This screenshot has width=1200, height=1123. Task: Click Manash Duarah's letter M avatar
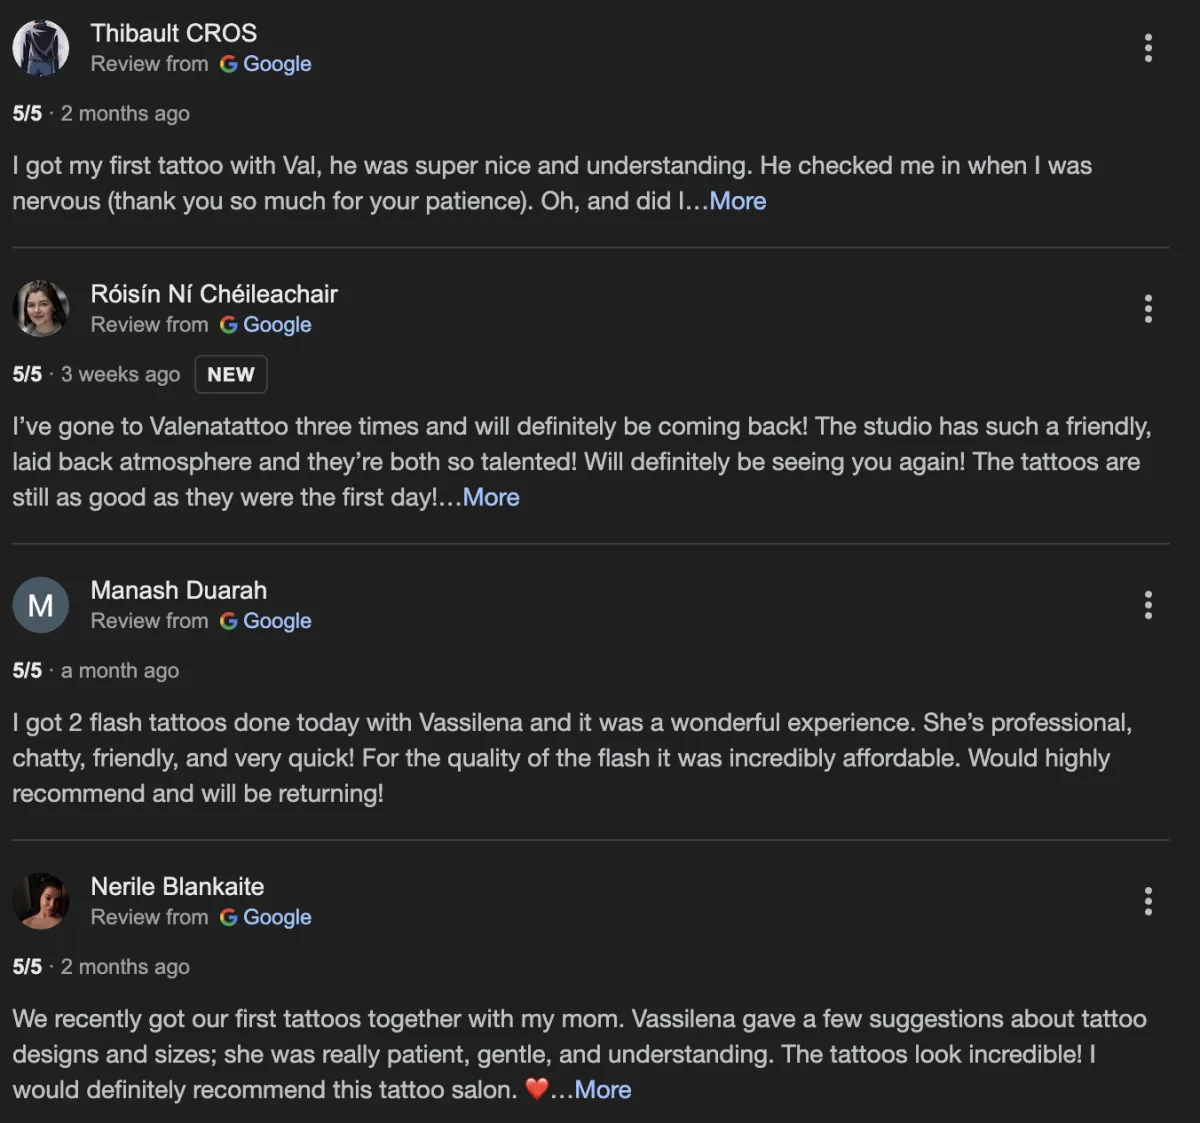click(41, 605)
